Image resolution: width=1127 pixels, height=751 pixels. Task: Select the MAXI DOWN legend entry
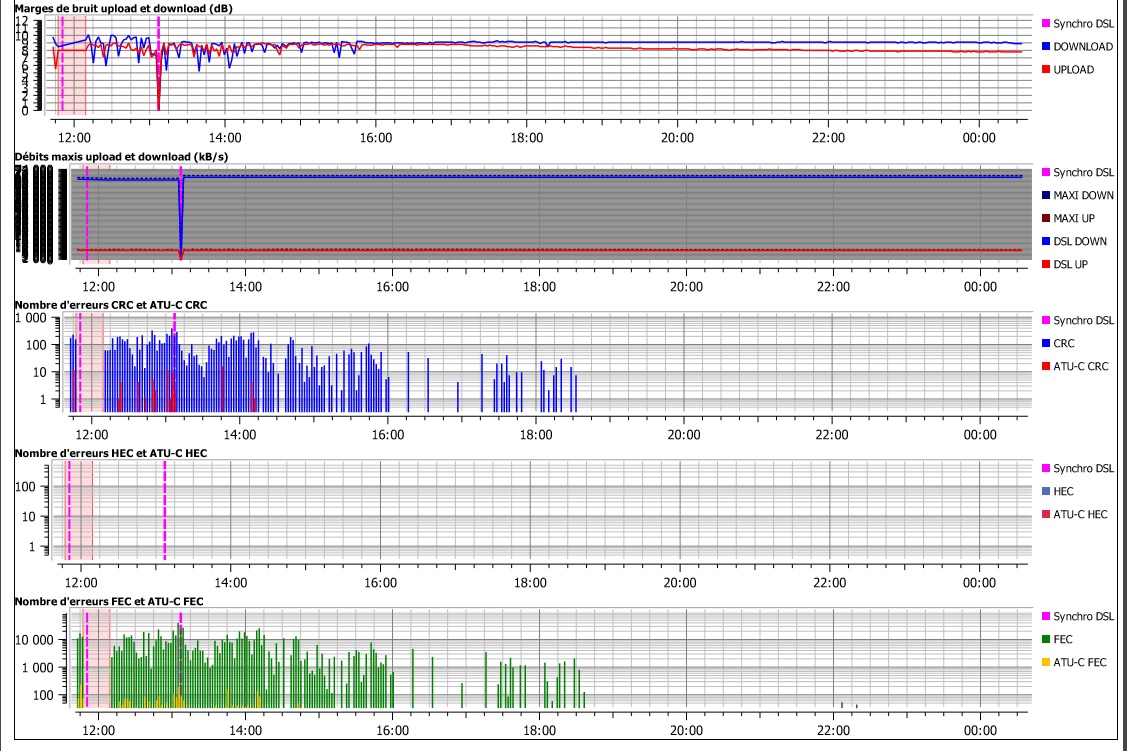[1083, 196]
